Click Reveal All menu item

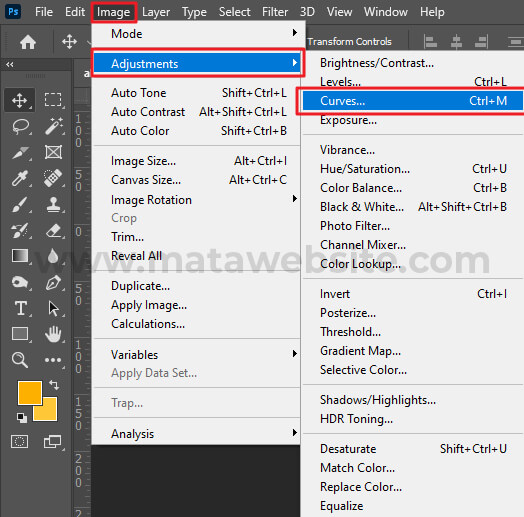point(197,256)
